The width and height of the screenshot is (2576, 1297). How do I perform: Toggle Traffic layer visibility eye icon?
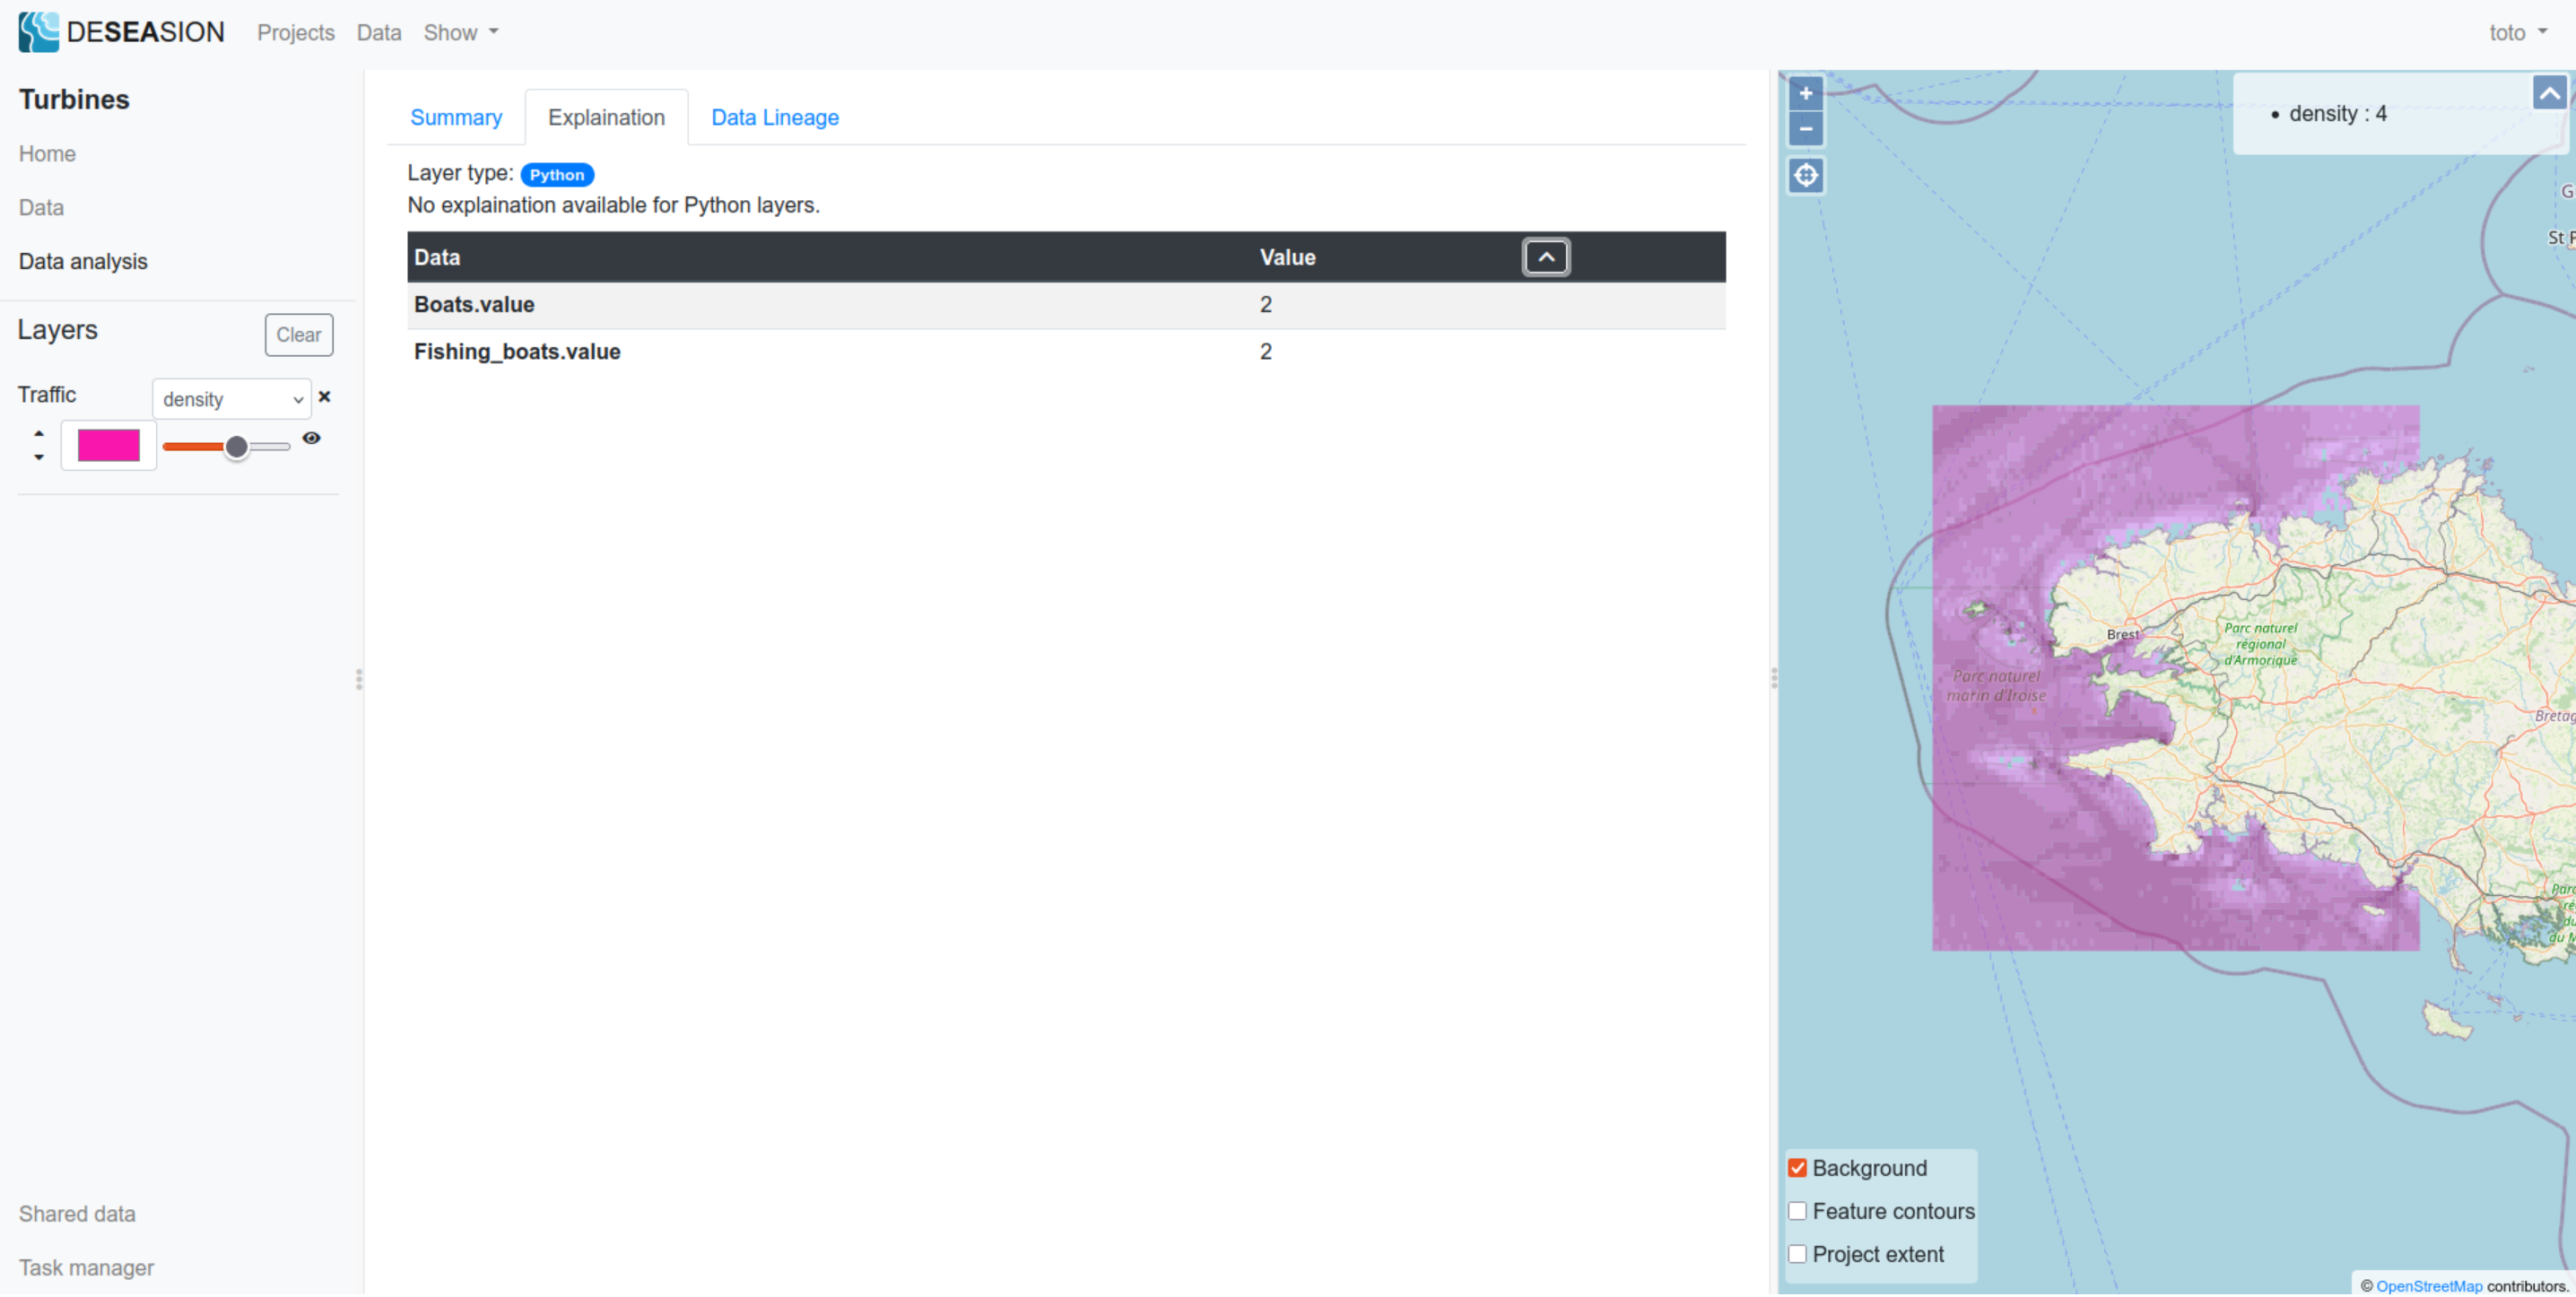coord(311,438)
